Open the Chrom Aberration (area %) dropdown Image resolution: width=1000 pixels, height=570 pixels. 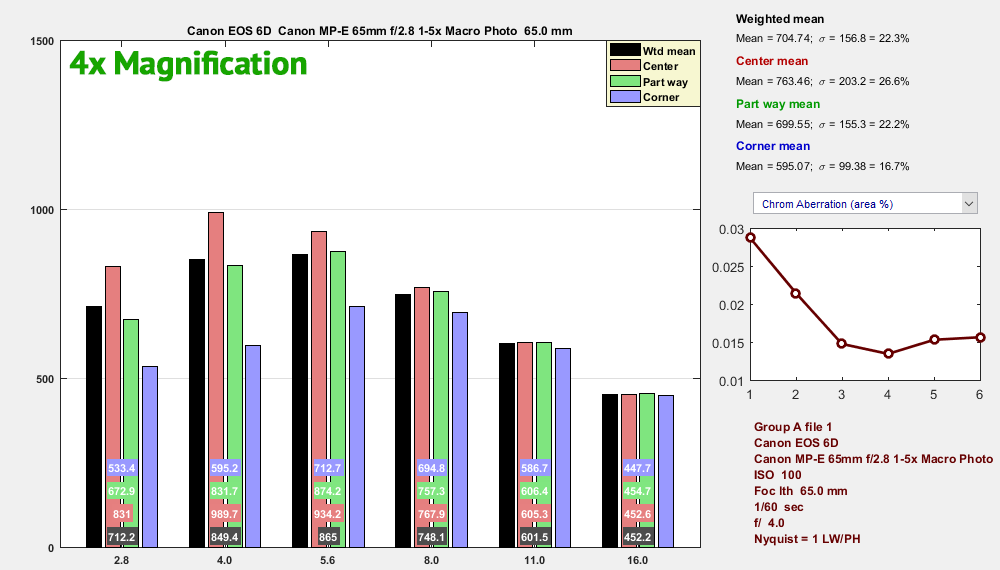(x=865, y=204)
